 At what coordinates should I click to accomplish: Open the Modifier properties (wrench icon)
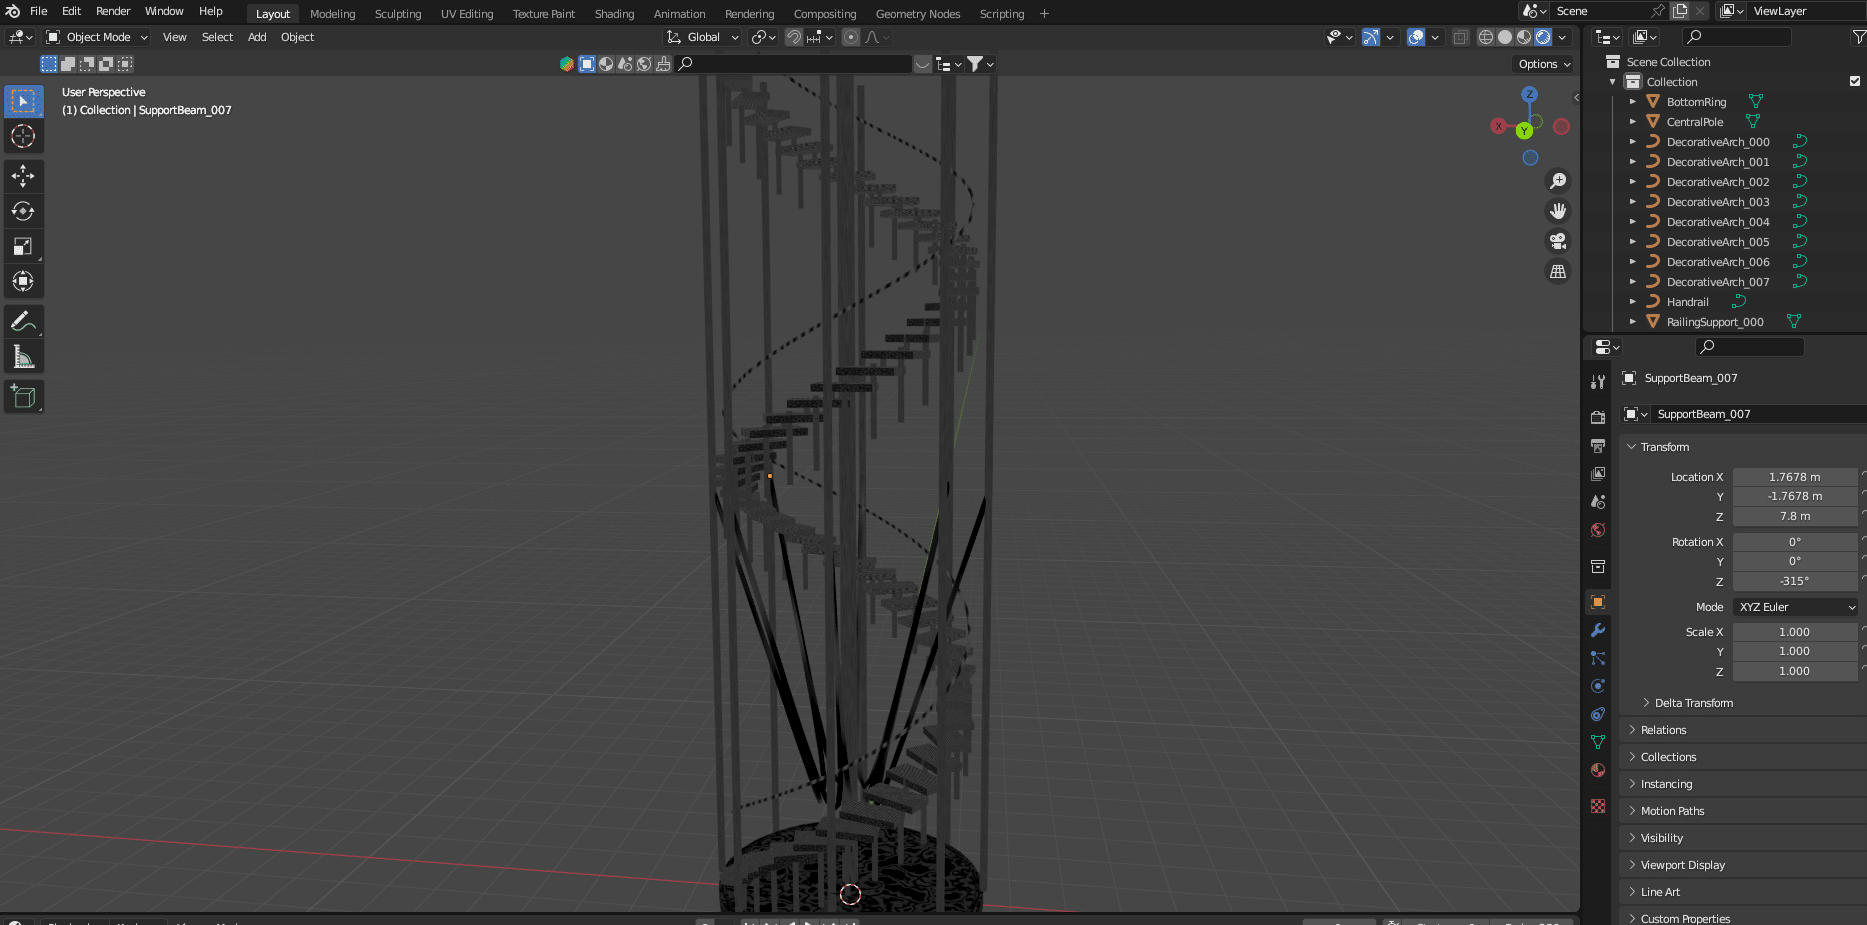click(1597, 630)
